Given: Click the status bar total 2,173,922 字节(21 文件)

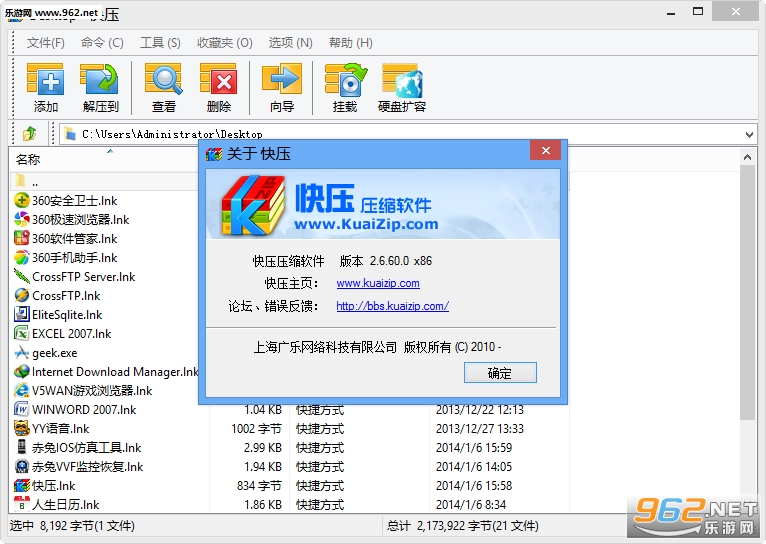Looking at the screenshot, I should (x=463, y=526).
